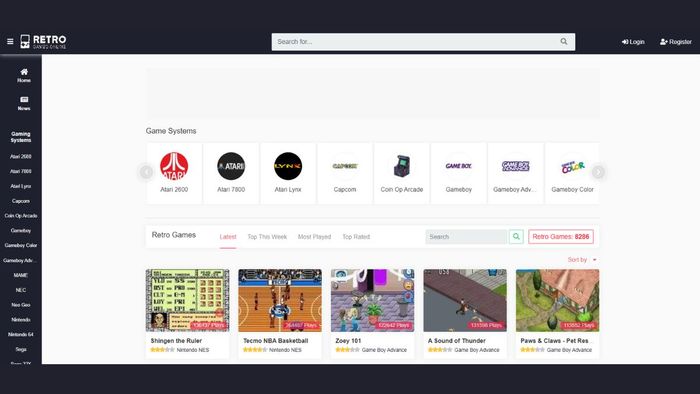Screen dimensions: 700x394
Task: Focus the top Search for... field
Action: coord(423,41)
